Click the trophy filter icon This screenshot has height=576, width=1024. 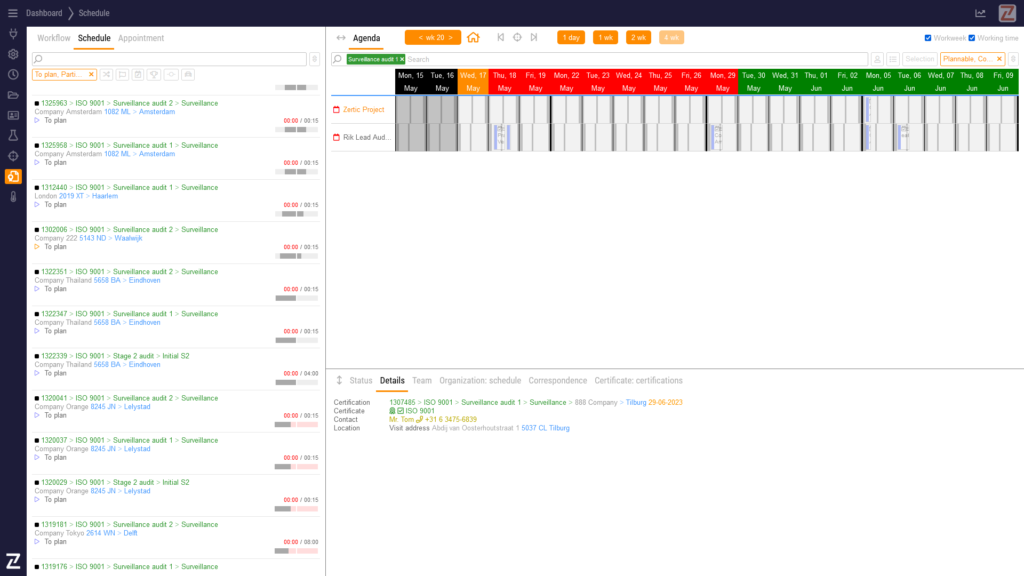154,74
